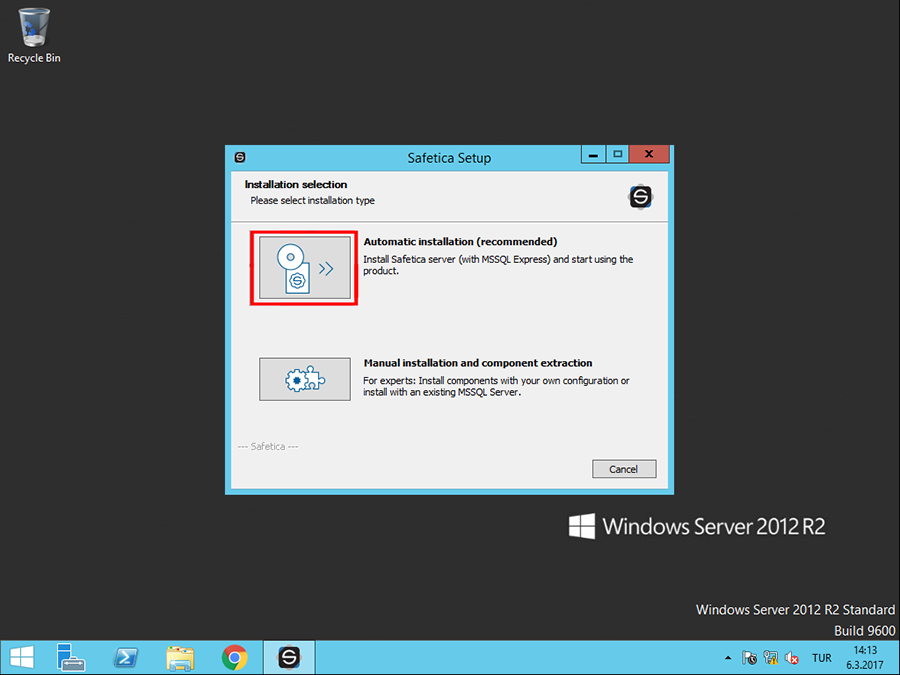Click the 'Automatic installation (recommended)' title text
900x675 pixels.
click(x=460, y=242)
